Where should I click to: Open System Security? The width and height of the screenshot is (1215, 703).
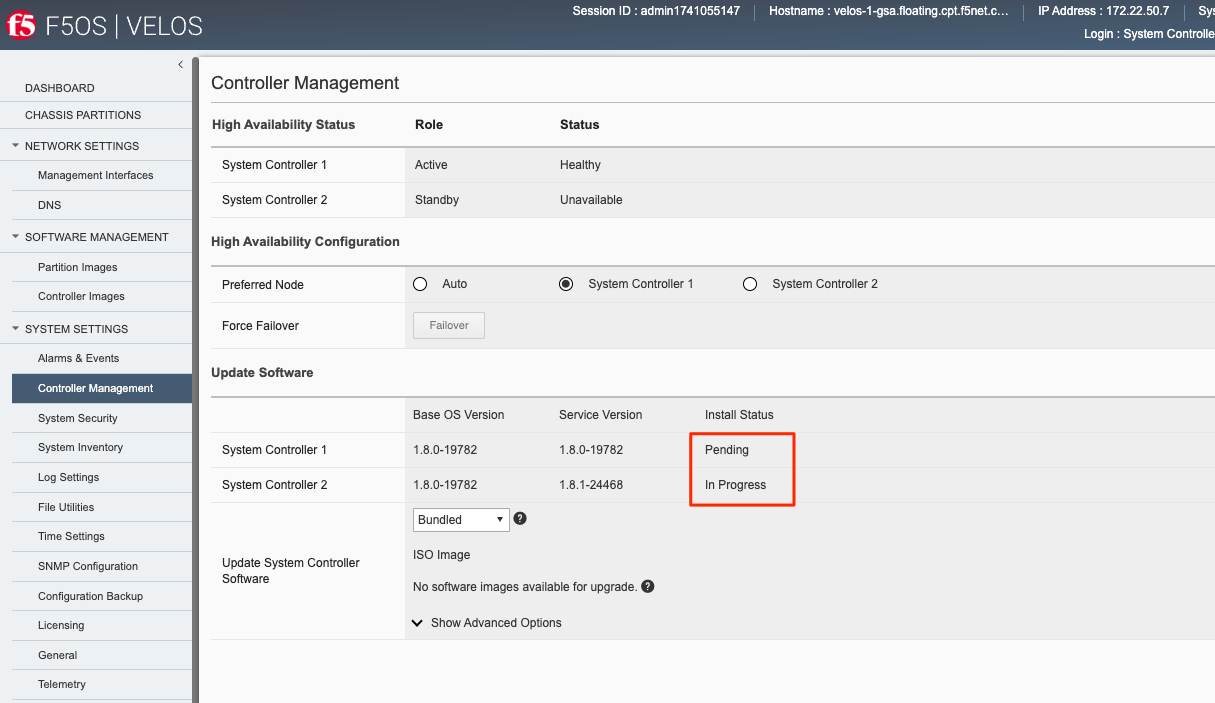[x=78, y=418]
